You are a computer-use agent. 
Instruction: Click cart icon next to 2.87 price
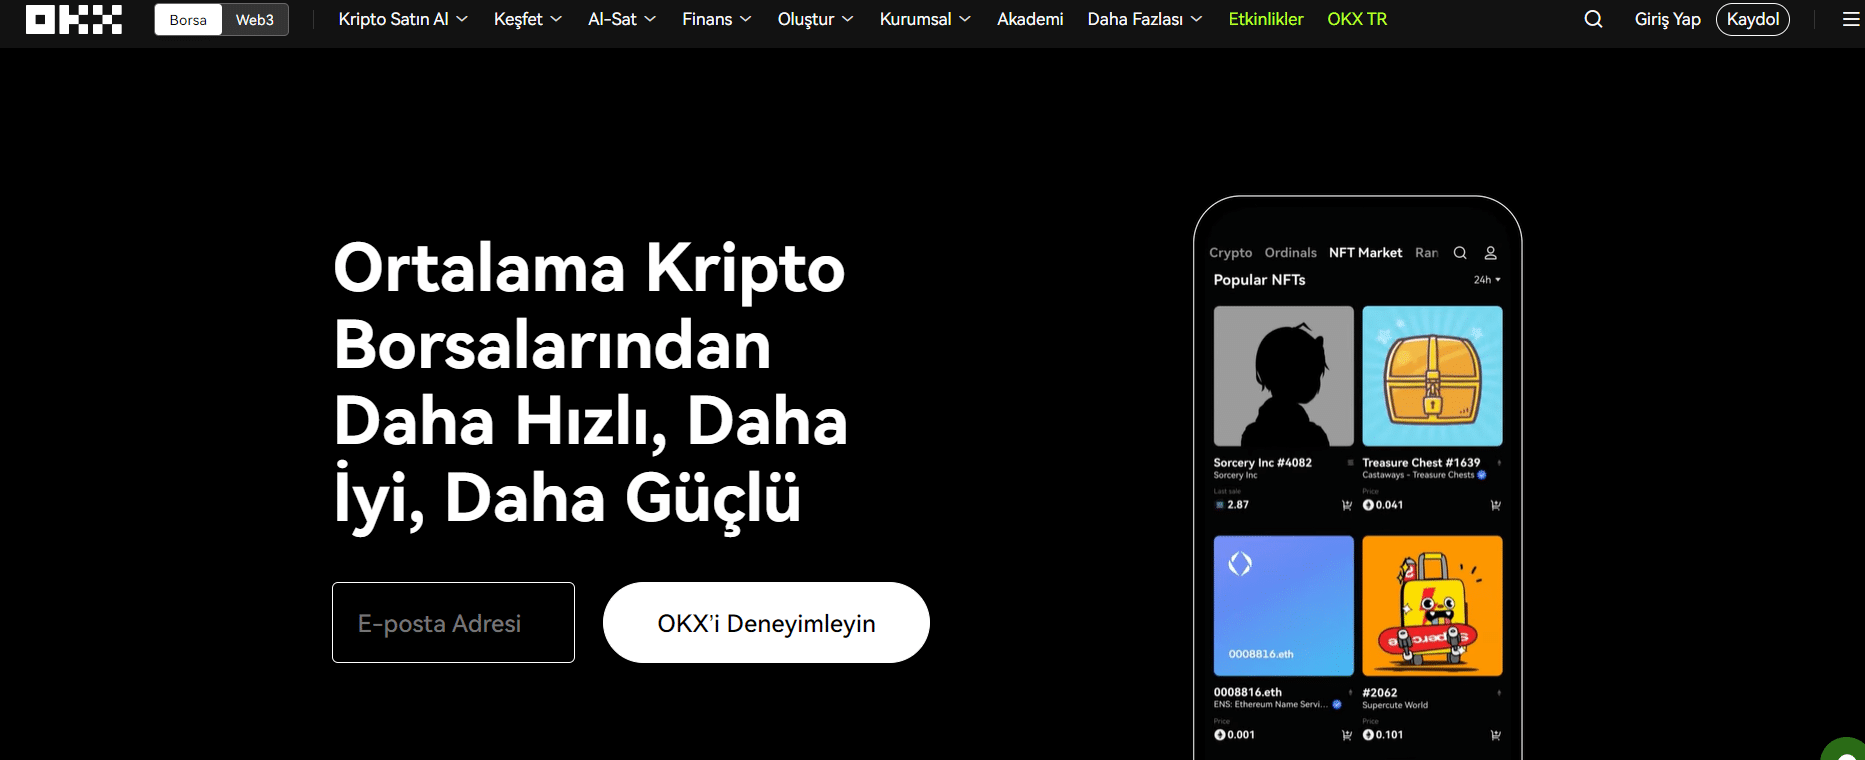click(x=1346, y=505)
